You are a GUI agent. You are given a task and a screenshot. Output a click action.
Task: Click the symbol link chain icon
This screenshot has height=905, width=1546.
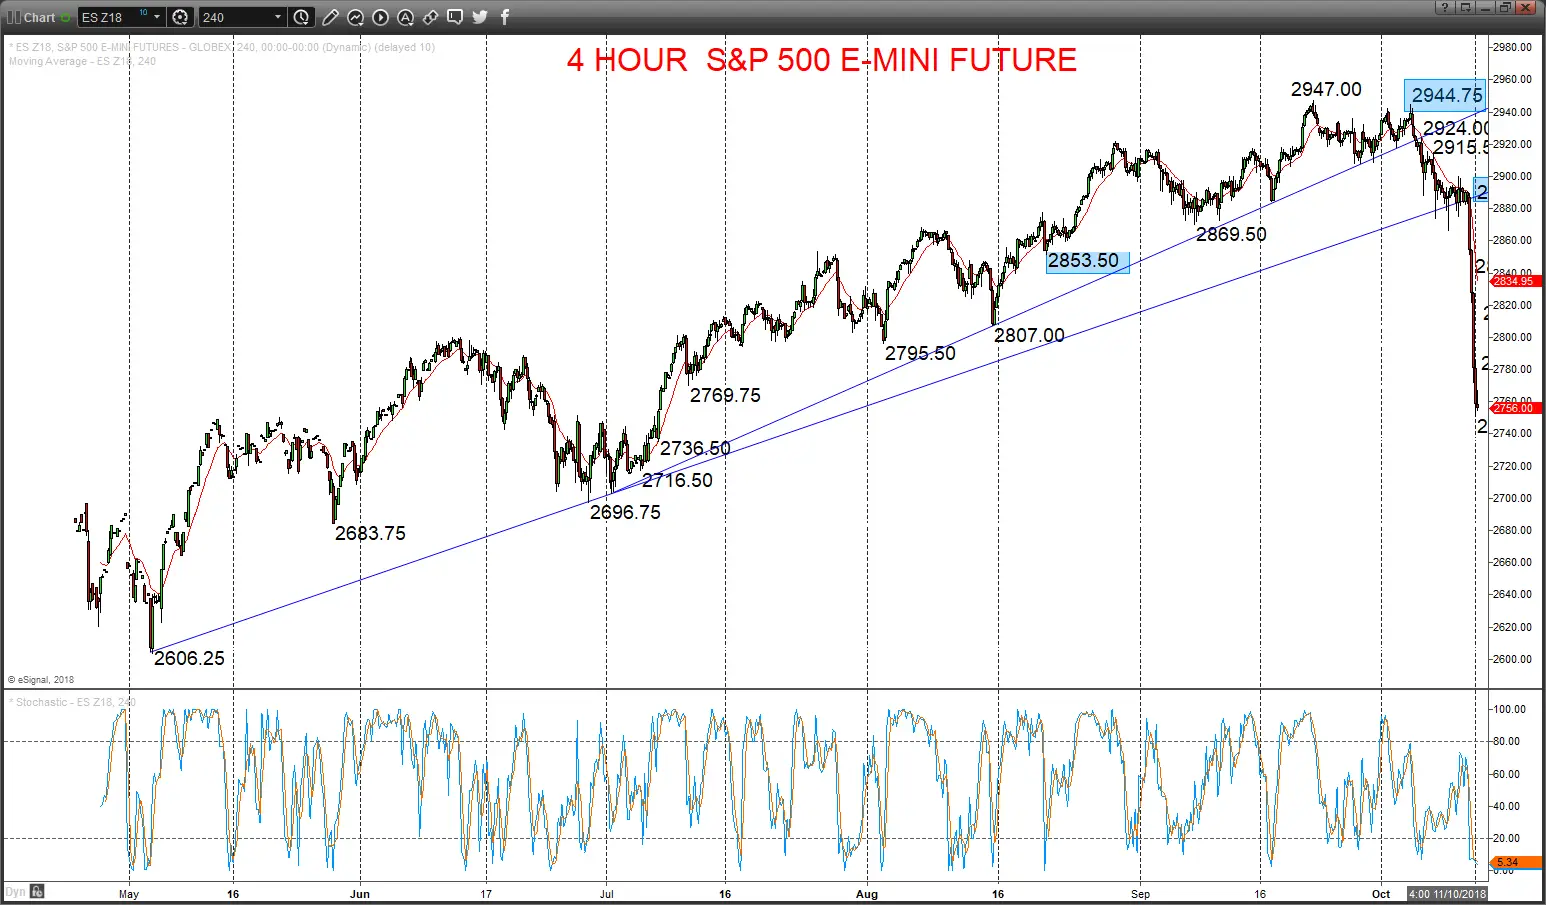point(430,17)
